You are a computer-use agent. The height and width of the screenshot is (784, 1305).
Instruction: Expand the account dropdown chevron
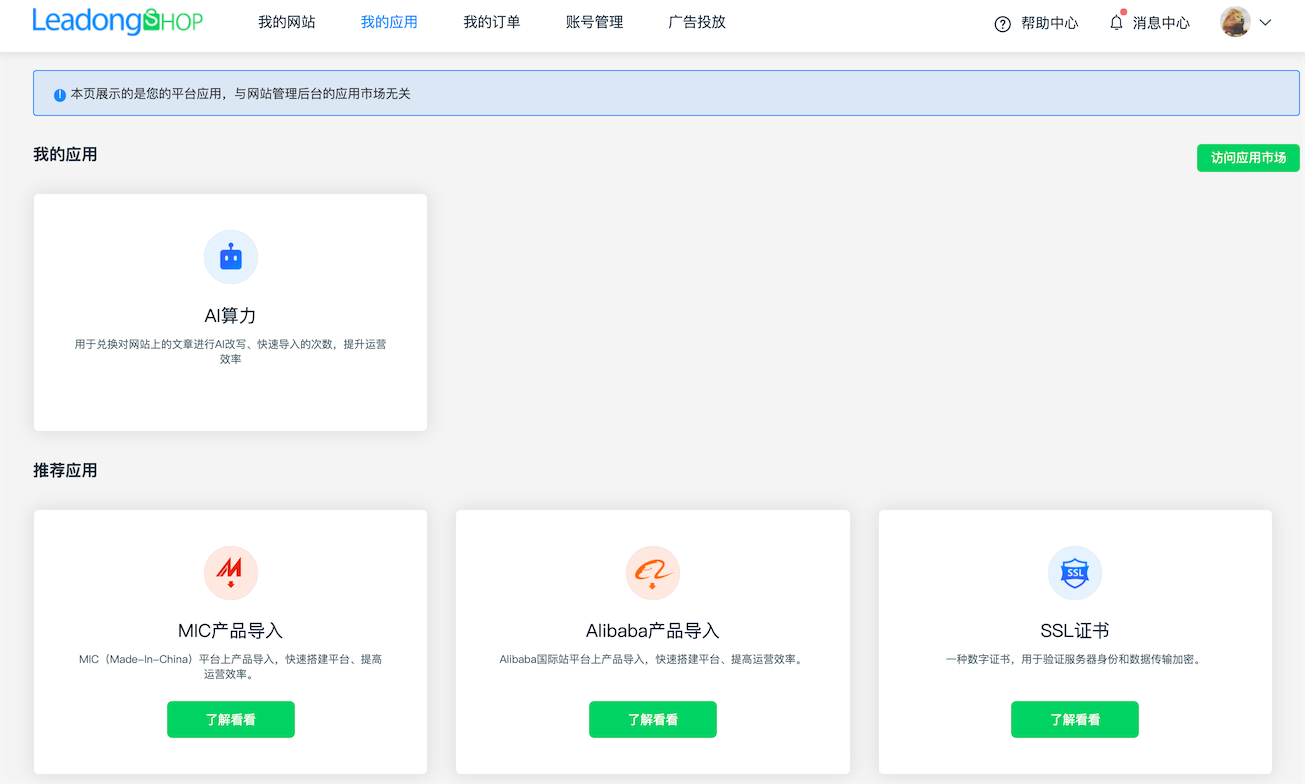(1265, 22)
